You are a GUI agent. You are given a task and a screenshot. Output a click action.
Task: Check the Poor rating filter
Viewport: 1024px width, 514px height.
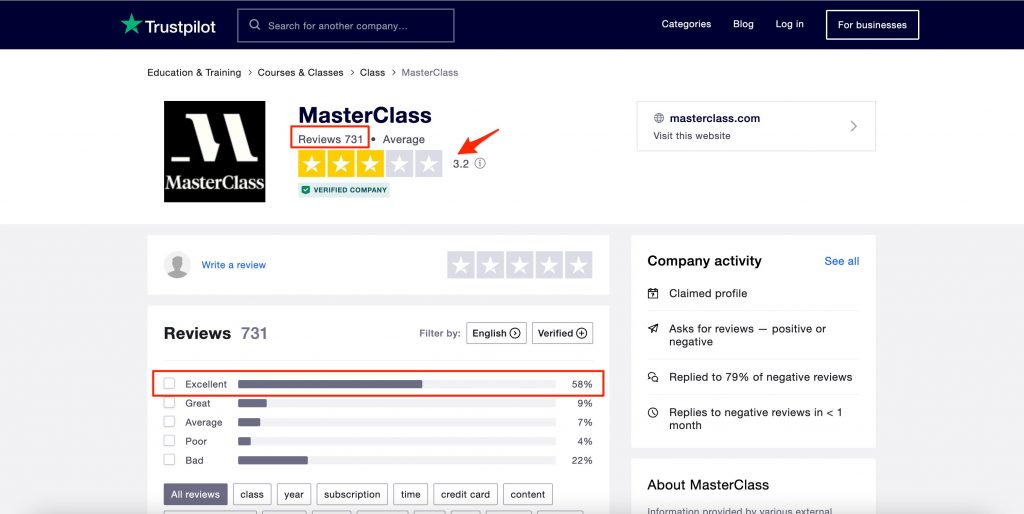(x=169, y=440)
